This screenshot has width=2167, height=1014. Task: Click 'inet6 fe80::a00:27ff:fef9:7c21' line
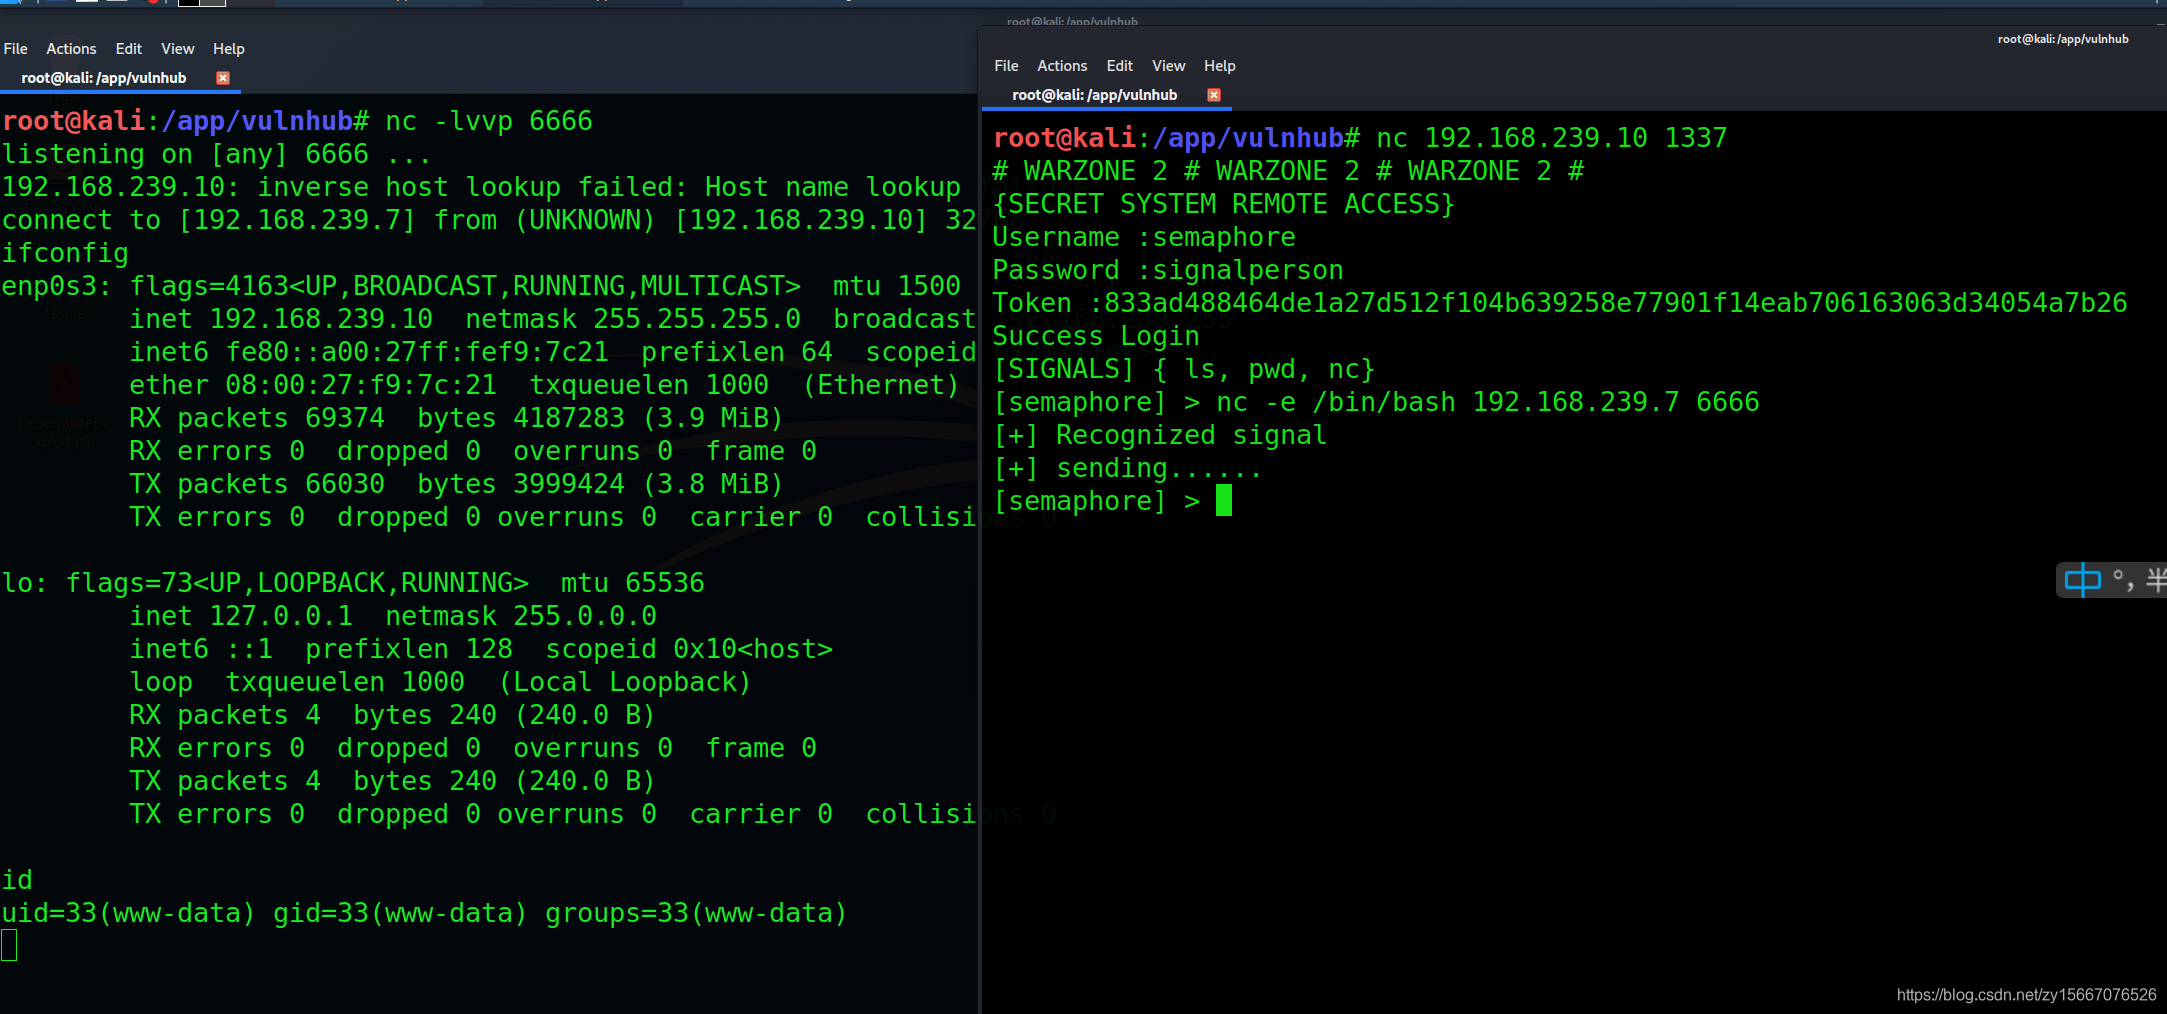coord(553,352)
